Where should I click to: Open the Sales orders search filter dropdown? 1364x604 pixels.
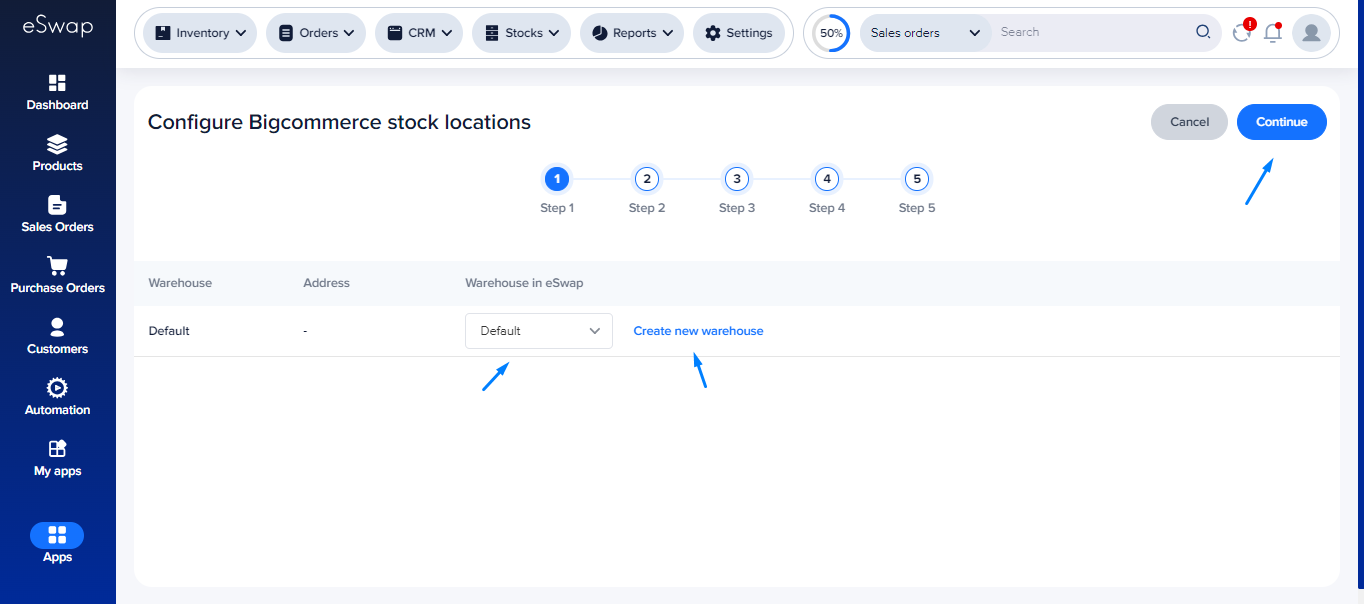coord(925,33)
